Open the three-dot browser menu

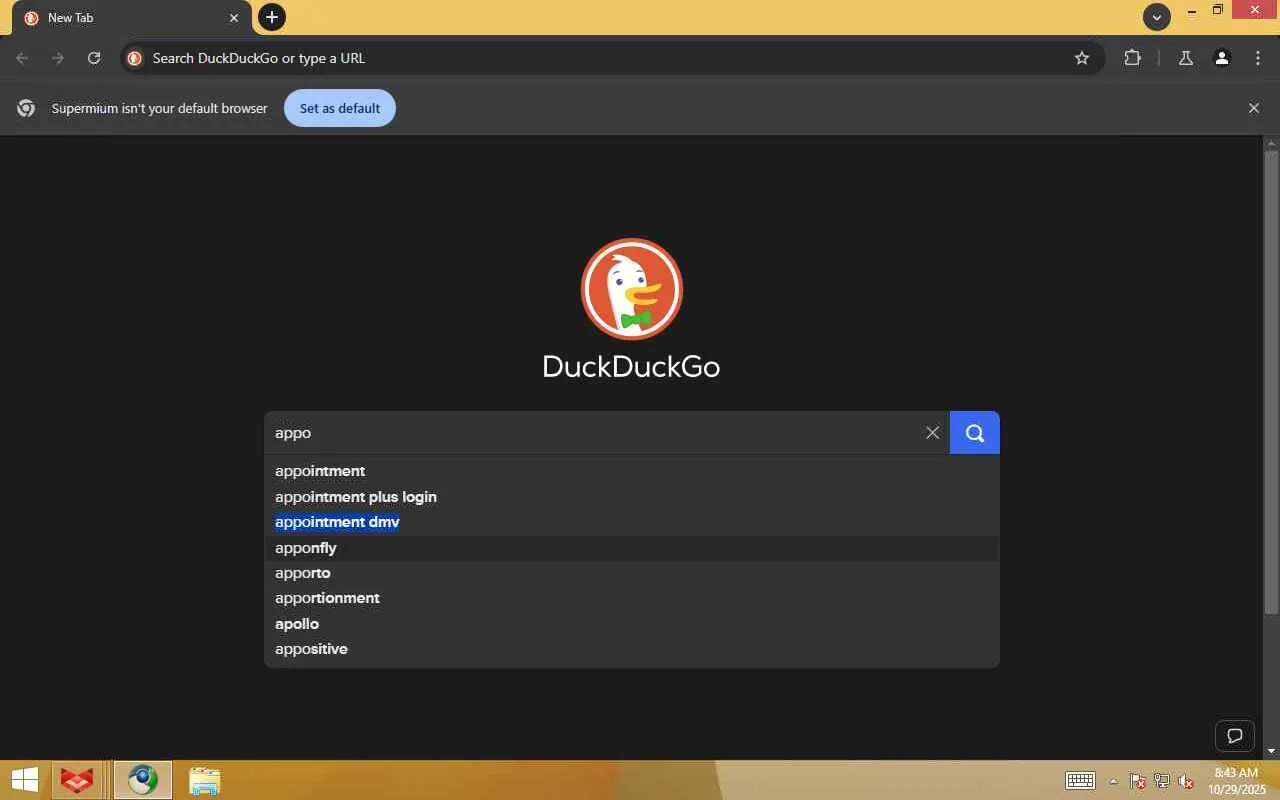1258,58
